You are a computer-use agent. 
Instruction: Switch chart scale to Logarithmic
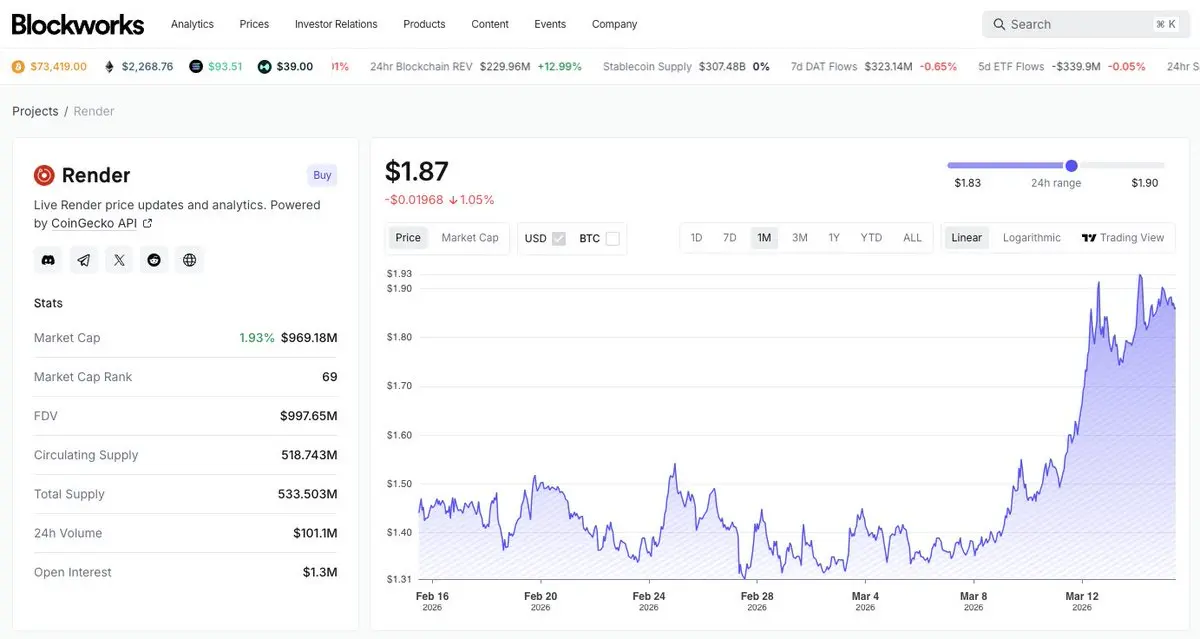(x=1031, y=238)
